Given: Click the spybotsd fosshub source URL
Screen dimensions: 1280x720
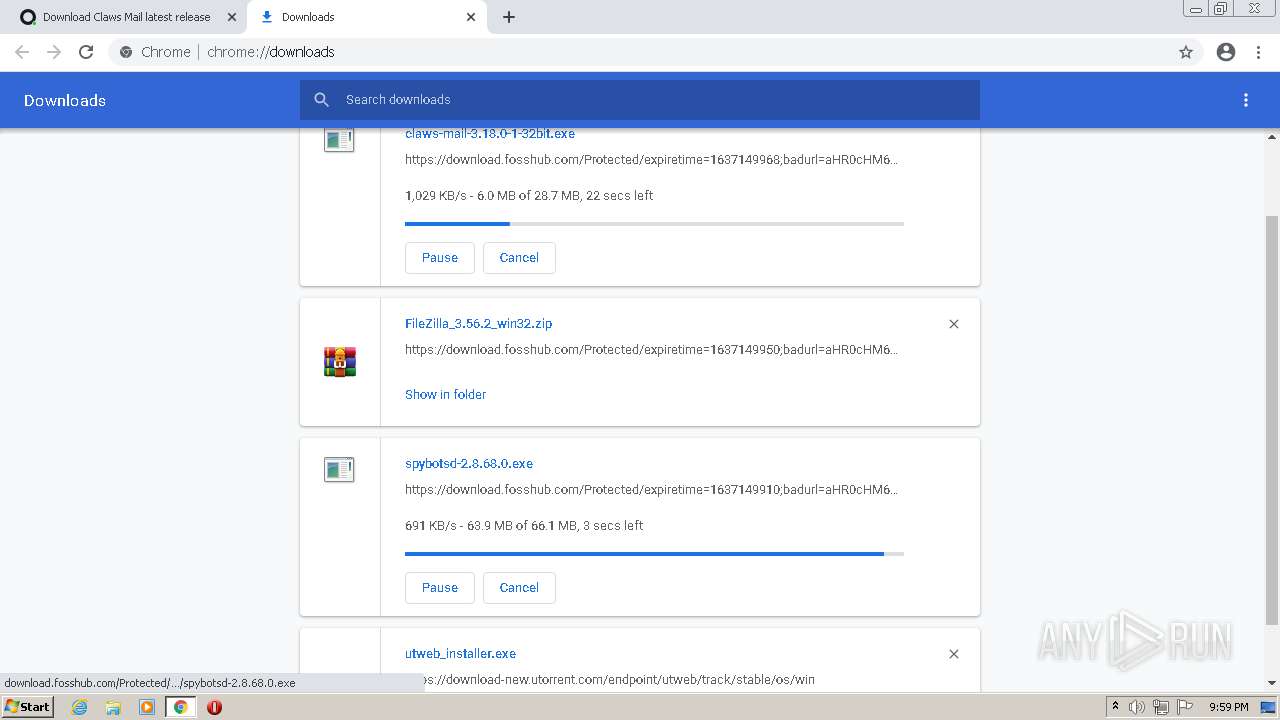Looking at the screenshot, I should coord(651,489).
